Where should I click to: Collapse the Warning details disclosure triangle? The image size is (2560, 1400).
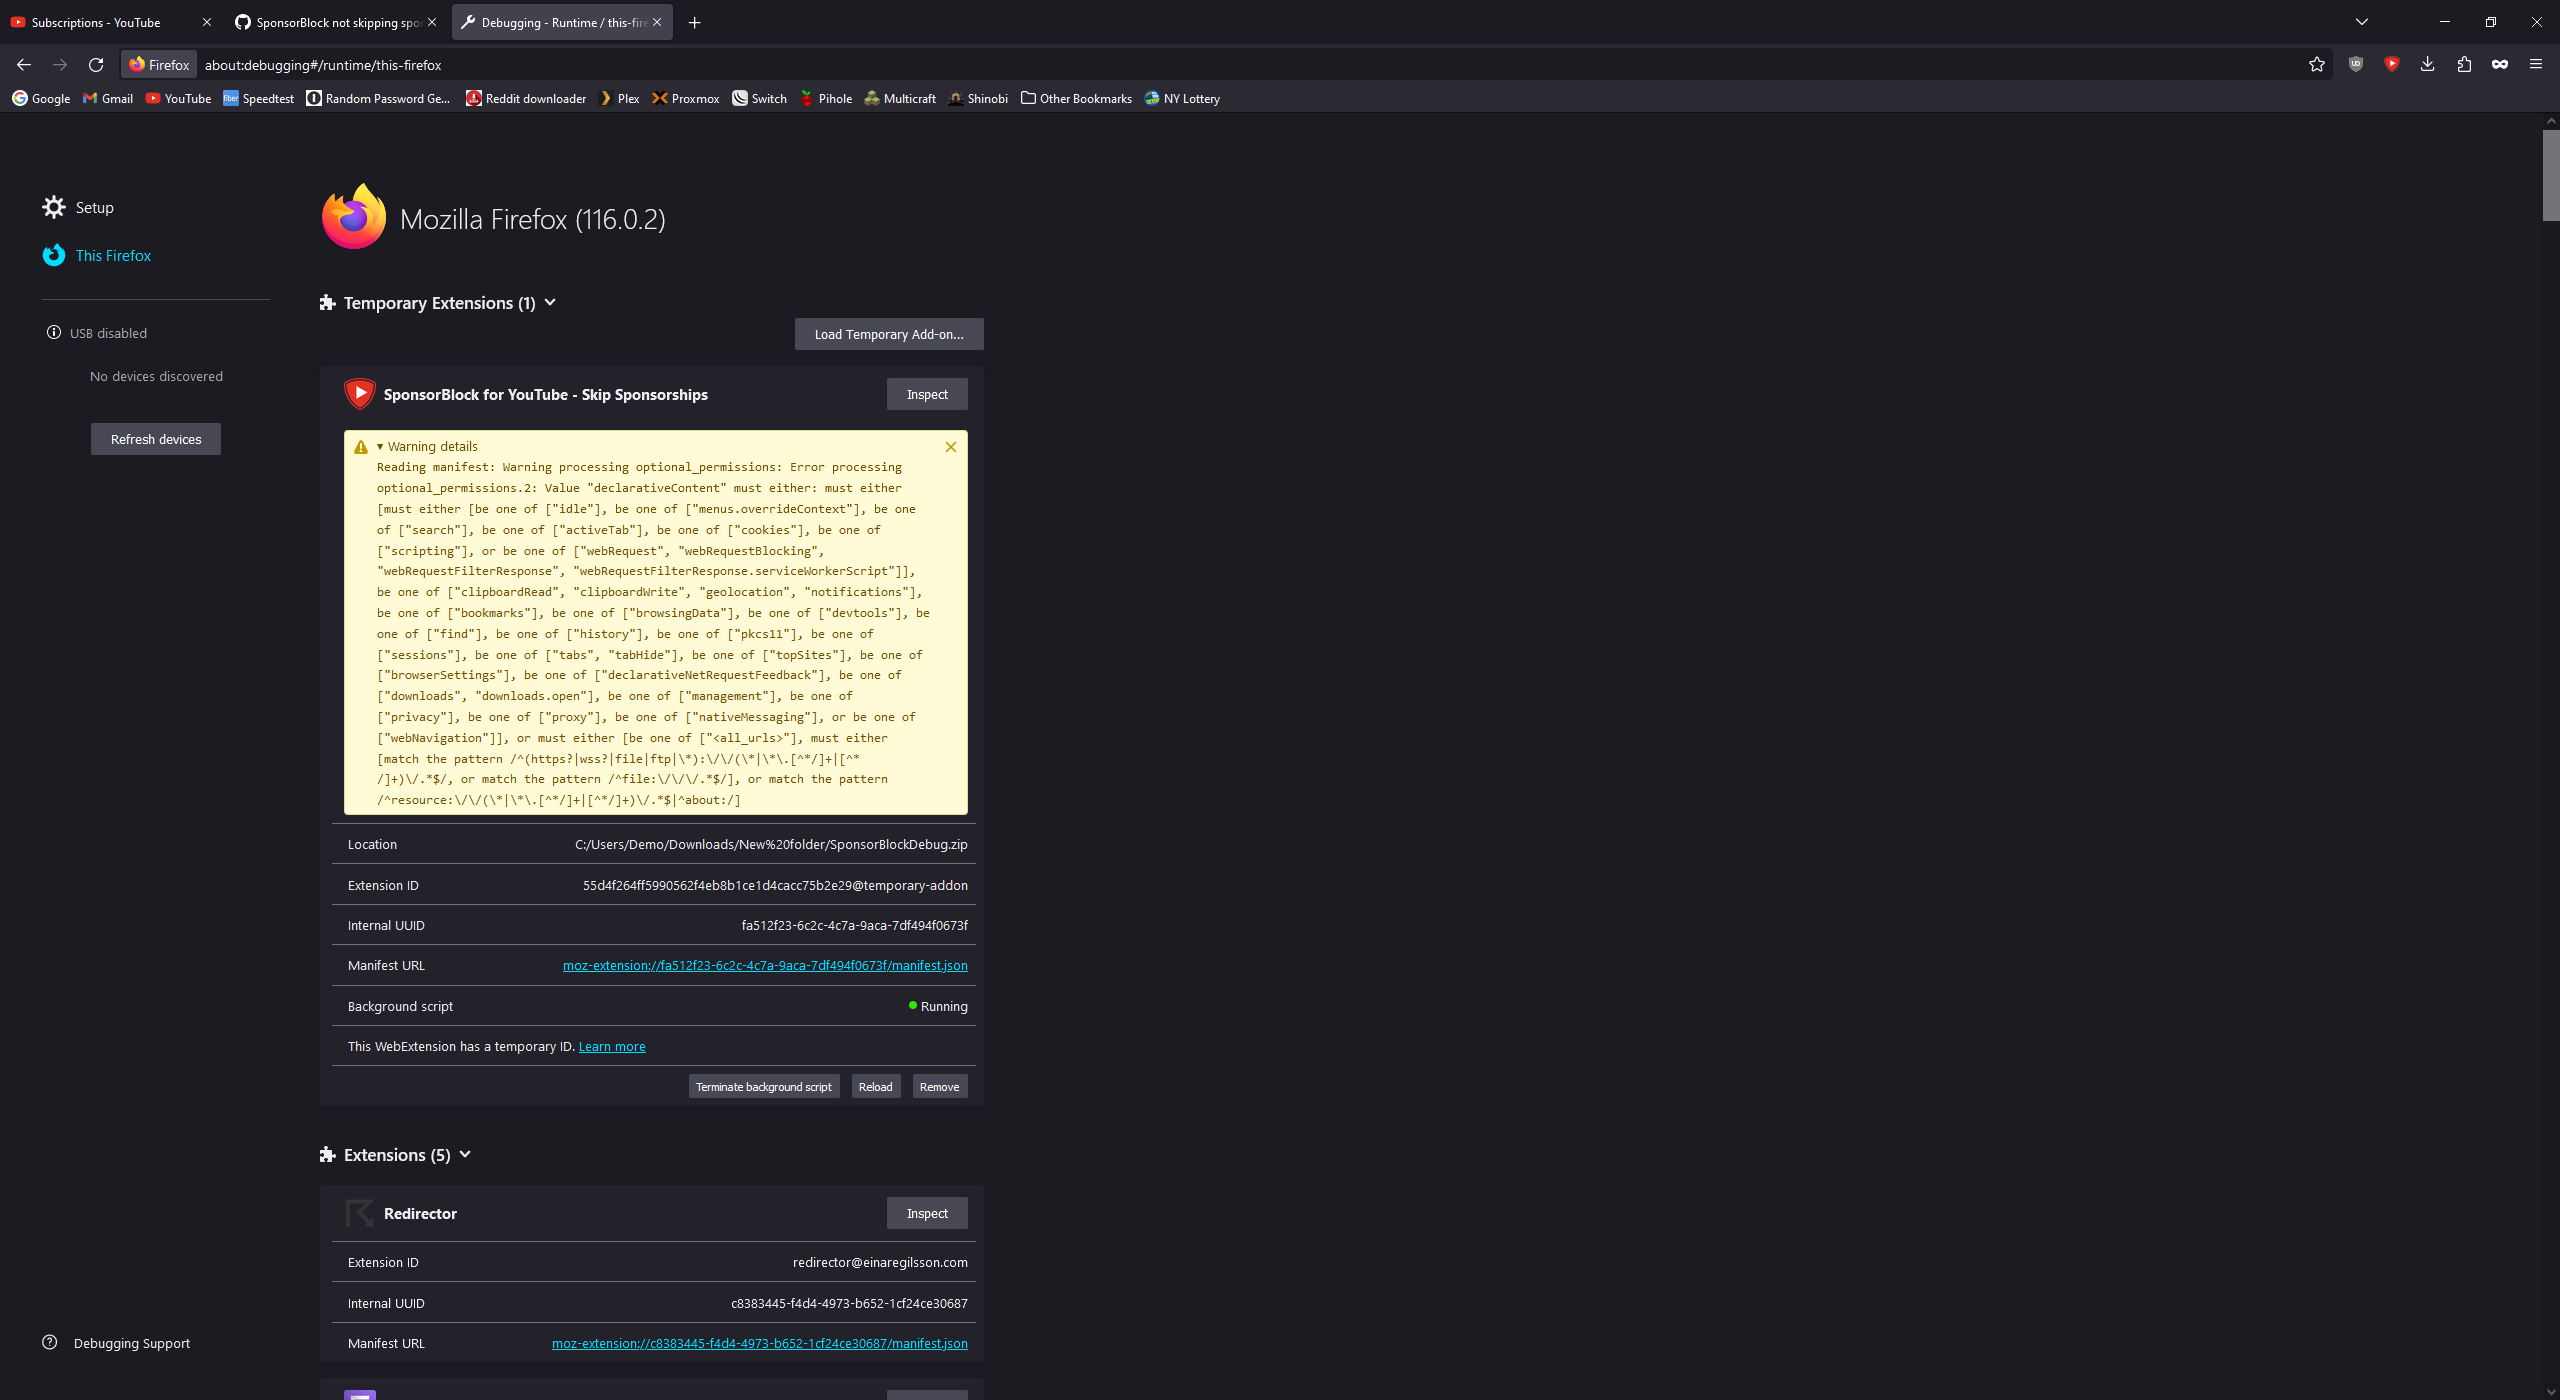pos(380,446)
